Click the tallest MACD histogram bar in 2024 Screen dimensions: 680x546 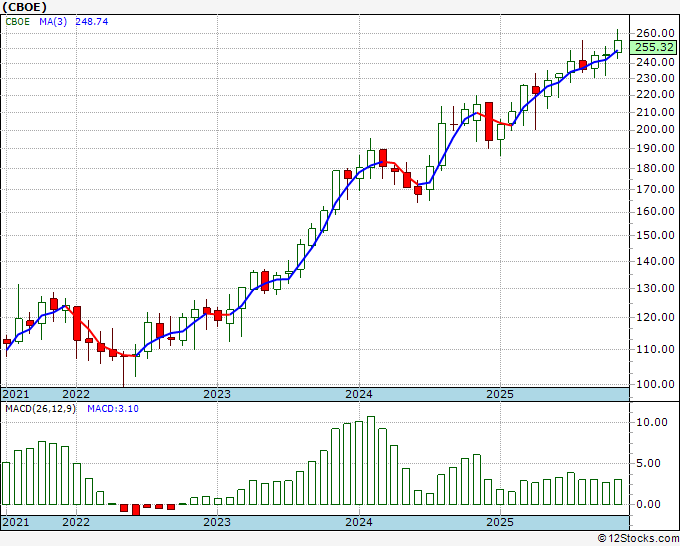[371, 460]
